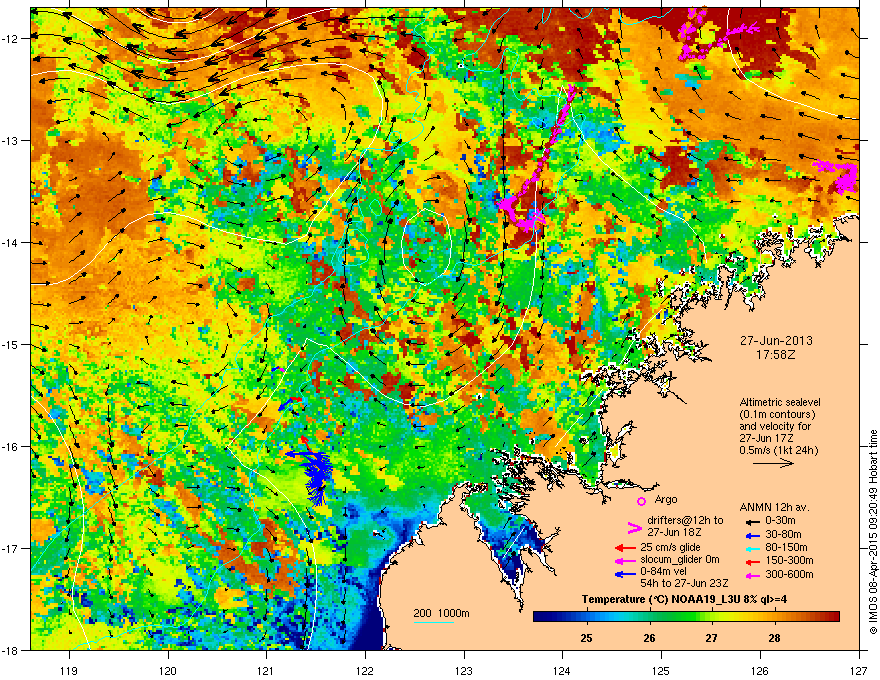Click the longitude axis label 124
This screenshot has height=680, width=880.
562,670
